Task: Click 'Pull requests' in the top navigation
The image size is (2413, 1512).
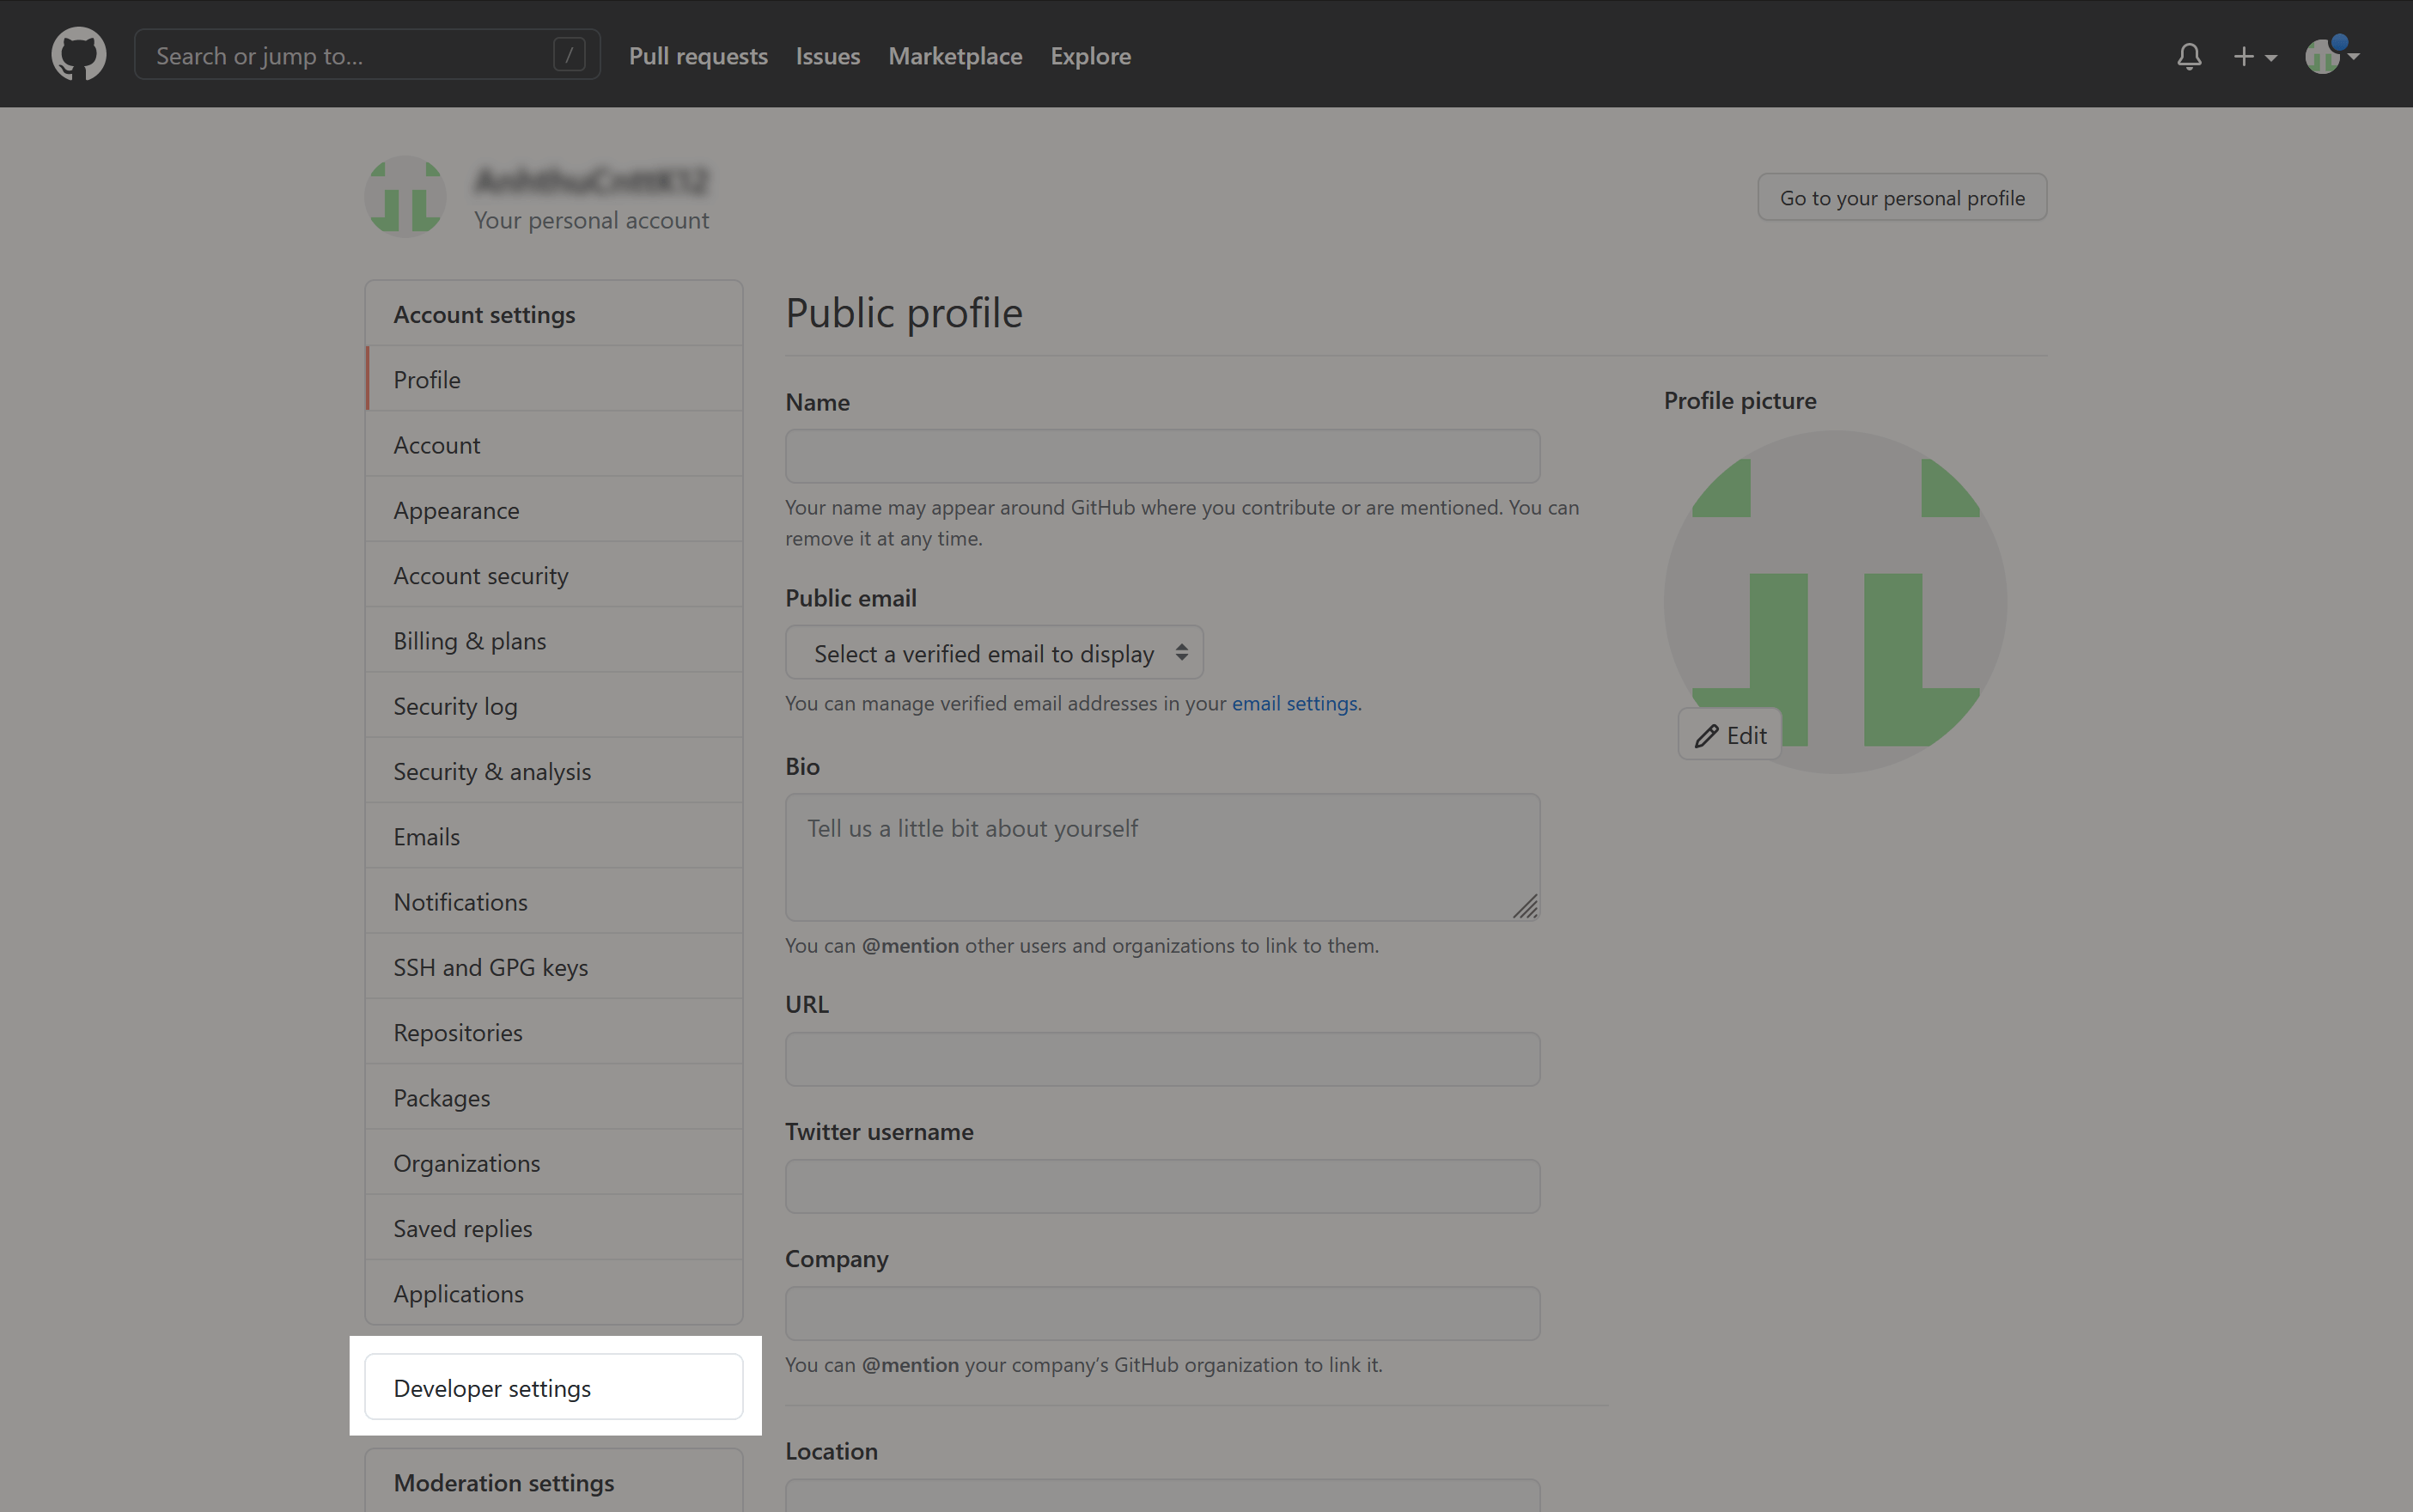Action: (x=698, y=56)
